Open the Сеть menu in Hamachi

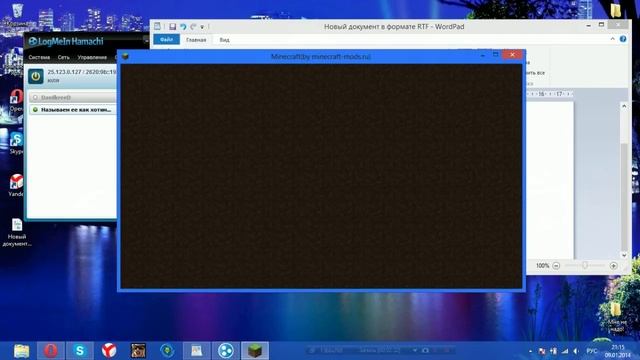(x=63, y=58)
